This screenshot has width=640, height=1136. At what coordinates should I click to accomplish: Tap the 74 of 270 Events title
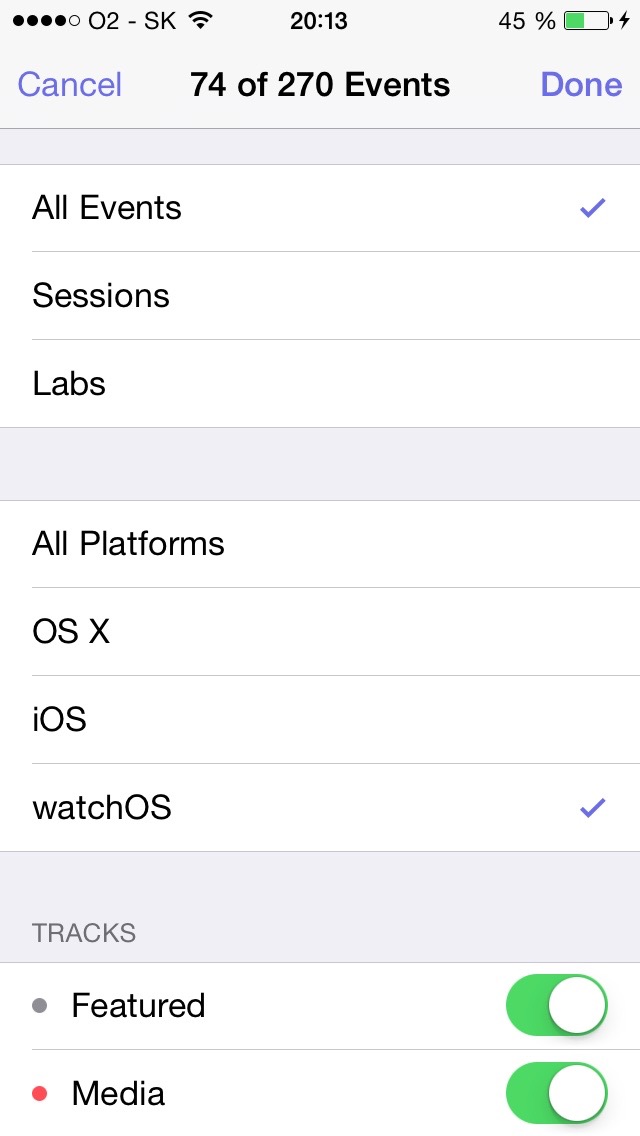tap(320, 85)
